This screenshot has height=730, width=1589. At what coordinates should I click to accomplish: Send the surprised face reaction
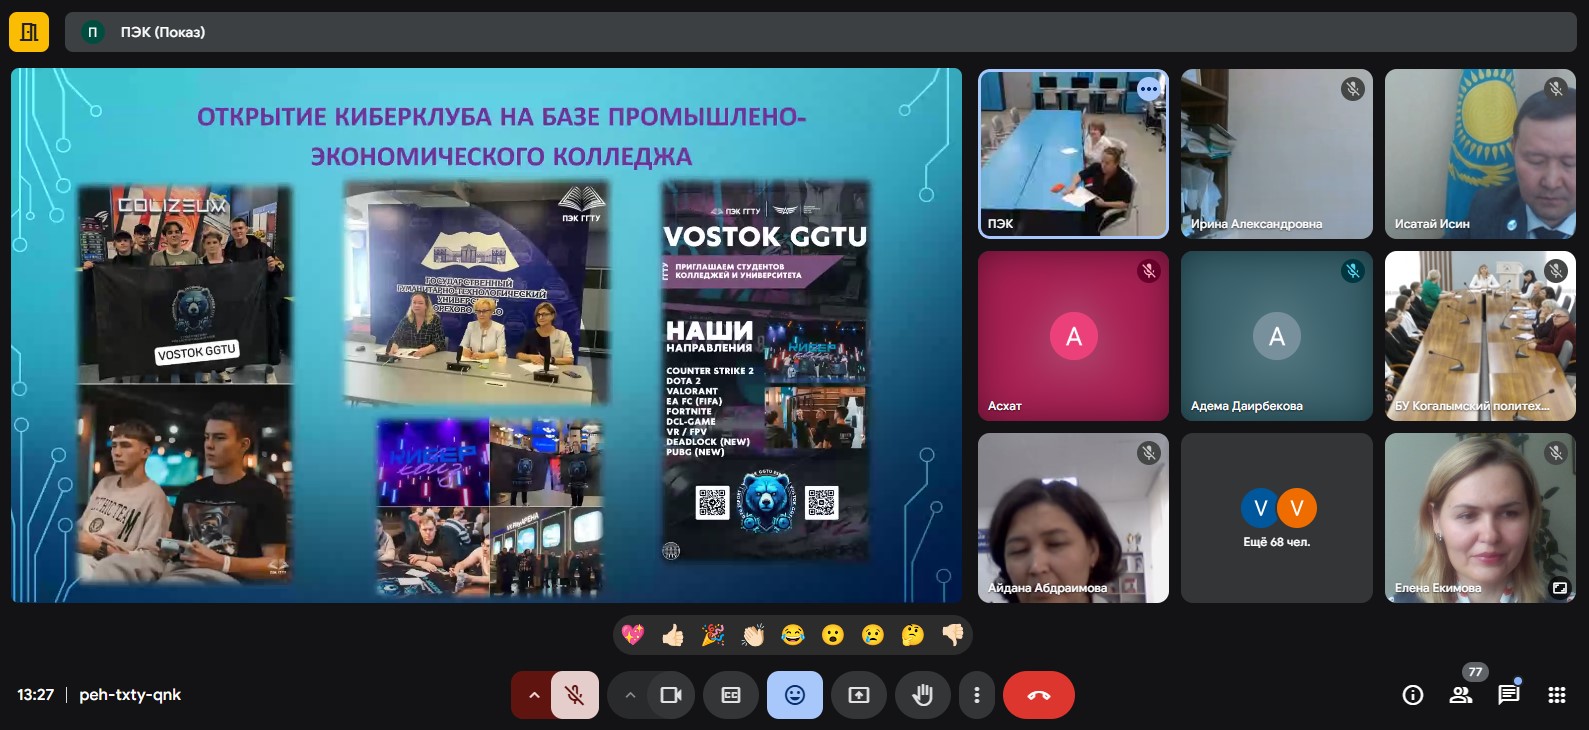833,635
